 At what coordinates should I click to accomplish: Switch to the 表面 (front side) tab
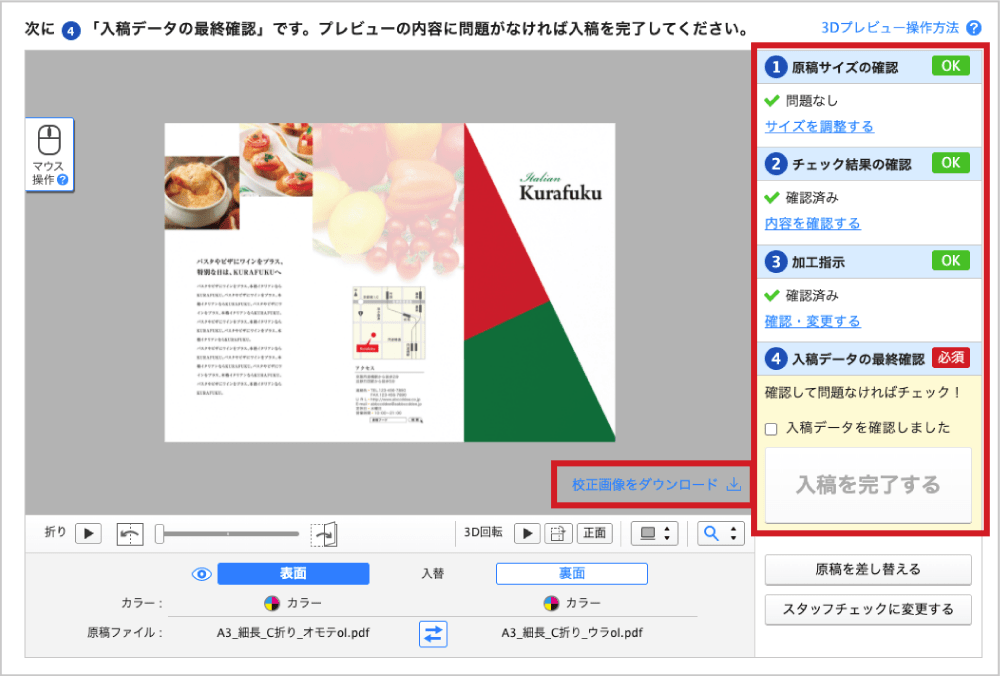pyautogui.click(x=293, y=574)
